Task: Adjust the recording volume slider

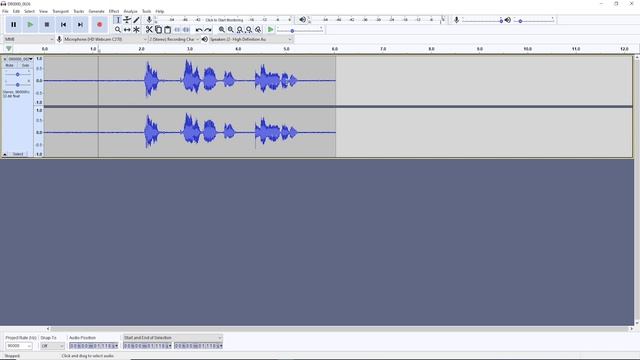Action: pyautogui.click(x=482, y=20)
